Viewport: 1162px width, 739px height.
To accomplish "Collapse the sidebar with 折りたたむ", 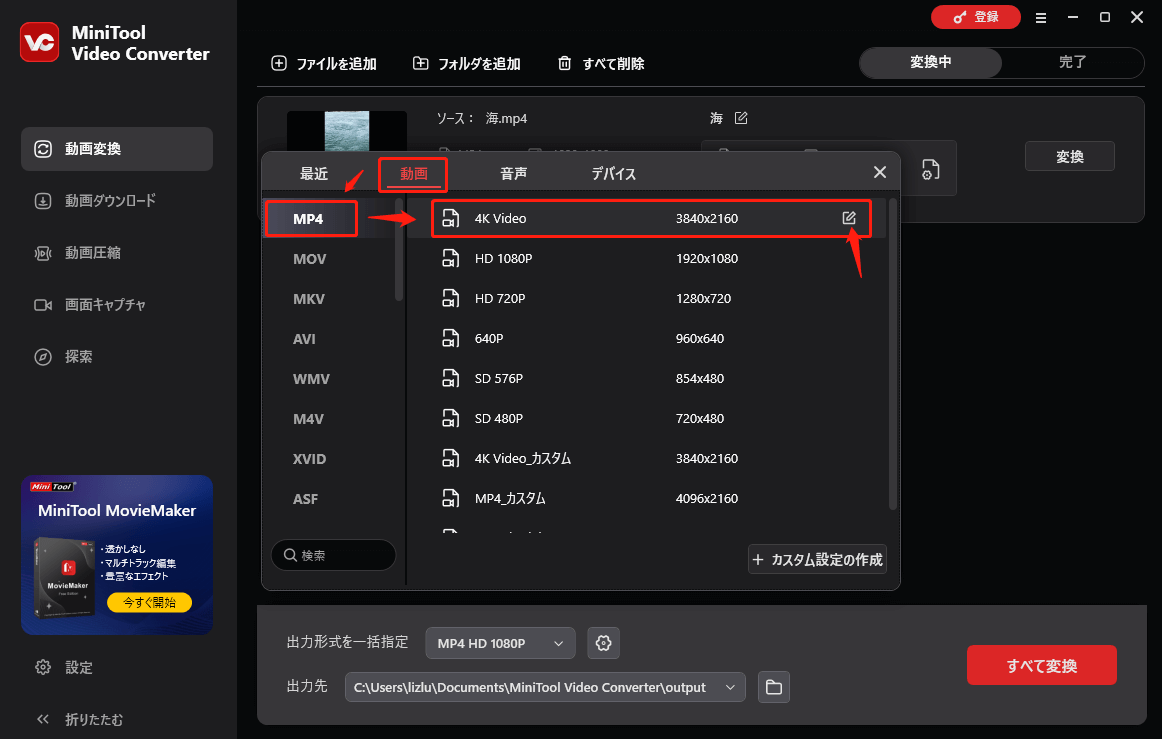I will pyautogui.click(x=79, y=719).
